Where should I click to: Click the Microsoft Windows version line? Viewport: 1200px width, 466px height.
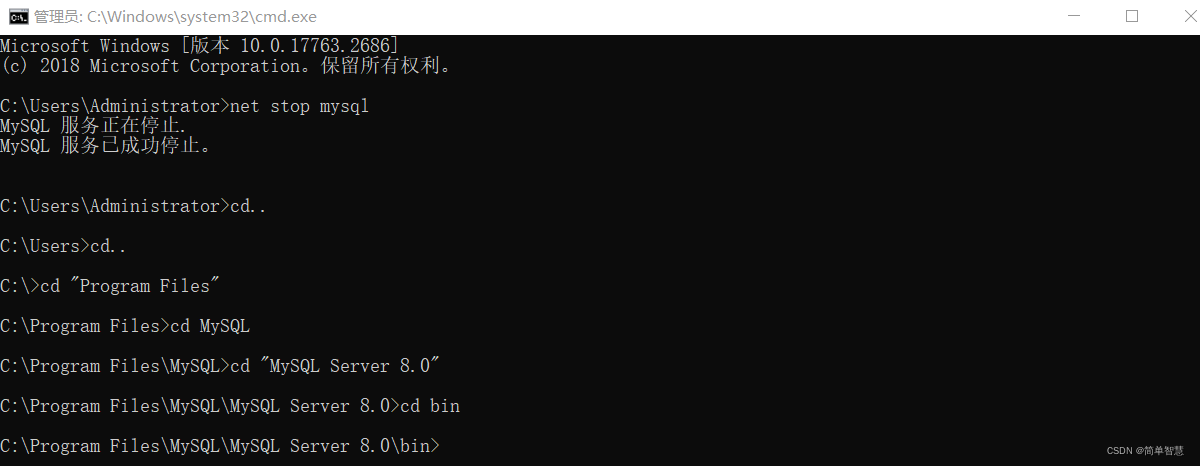coord(200,46)
